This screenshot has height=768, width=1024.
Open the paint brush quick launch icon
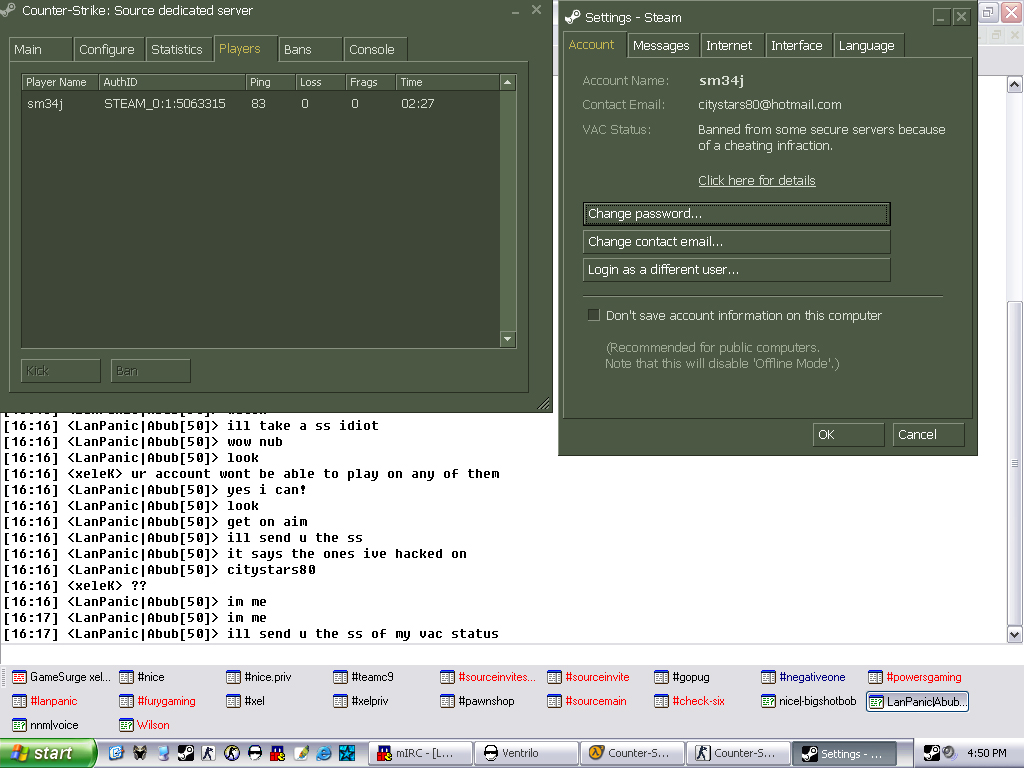click(x=301, y=753)
